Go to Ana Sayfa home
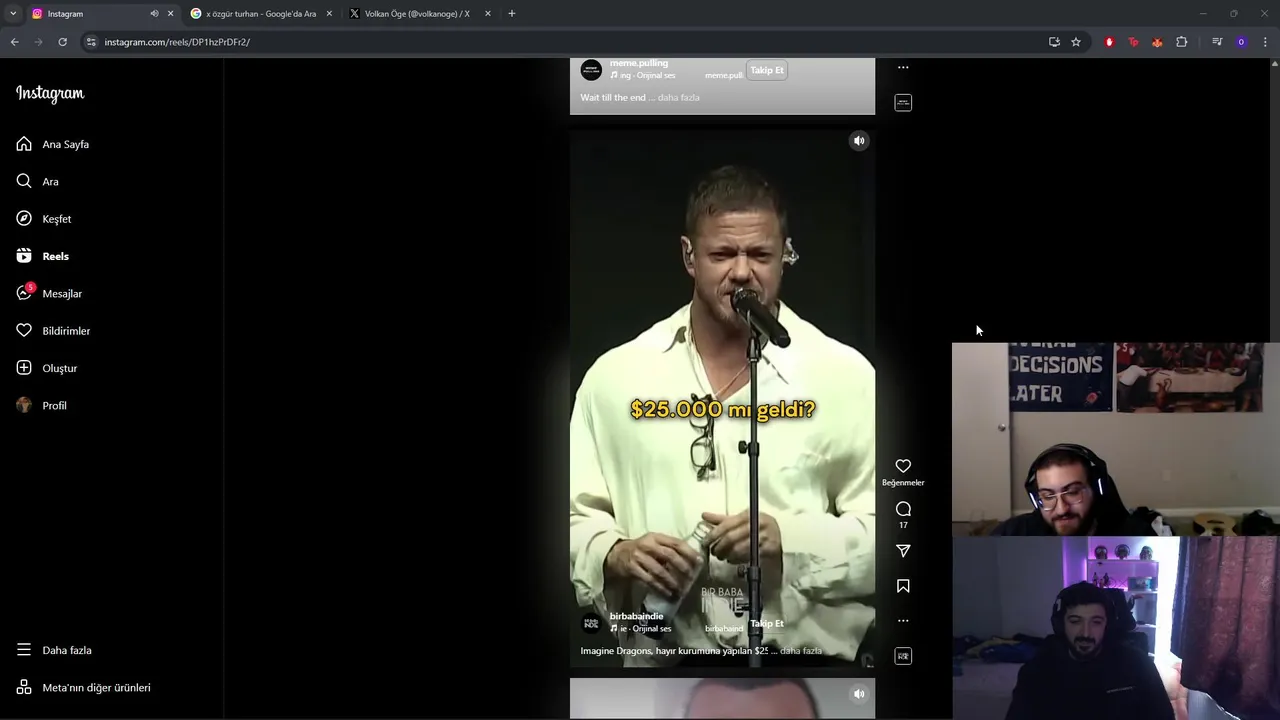Screen dimensions: 1280x720 point(53,144)
